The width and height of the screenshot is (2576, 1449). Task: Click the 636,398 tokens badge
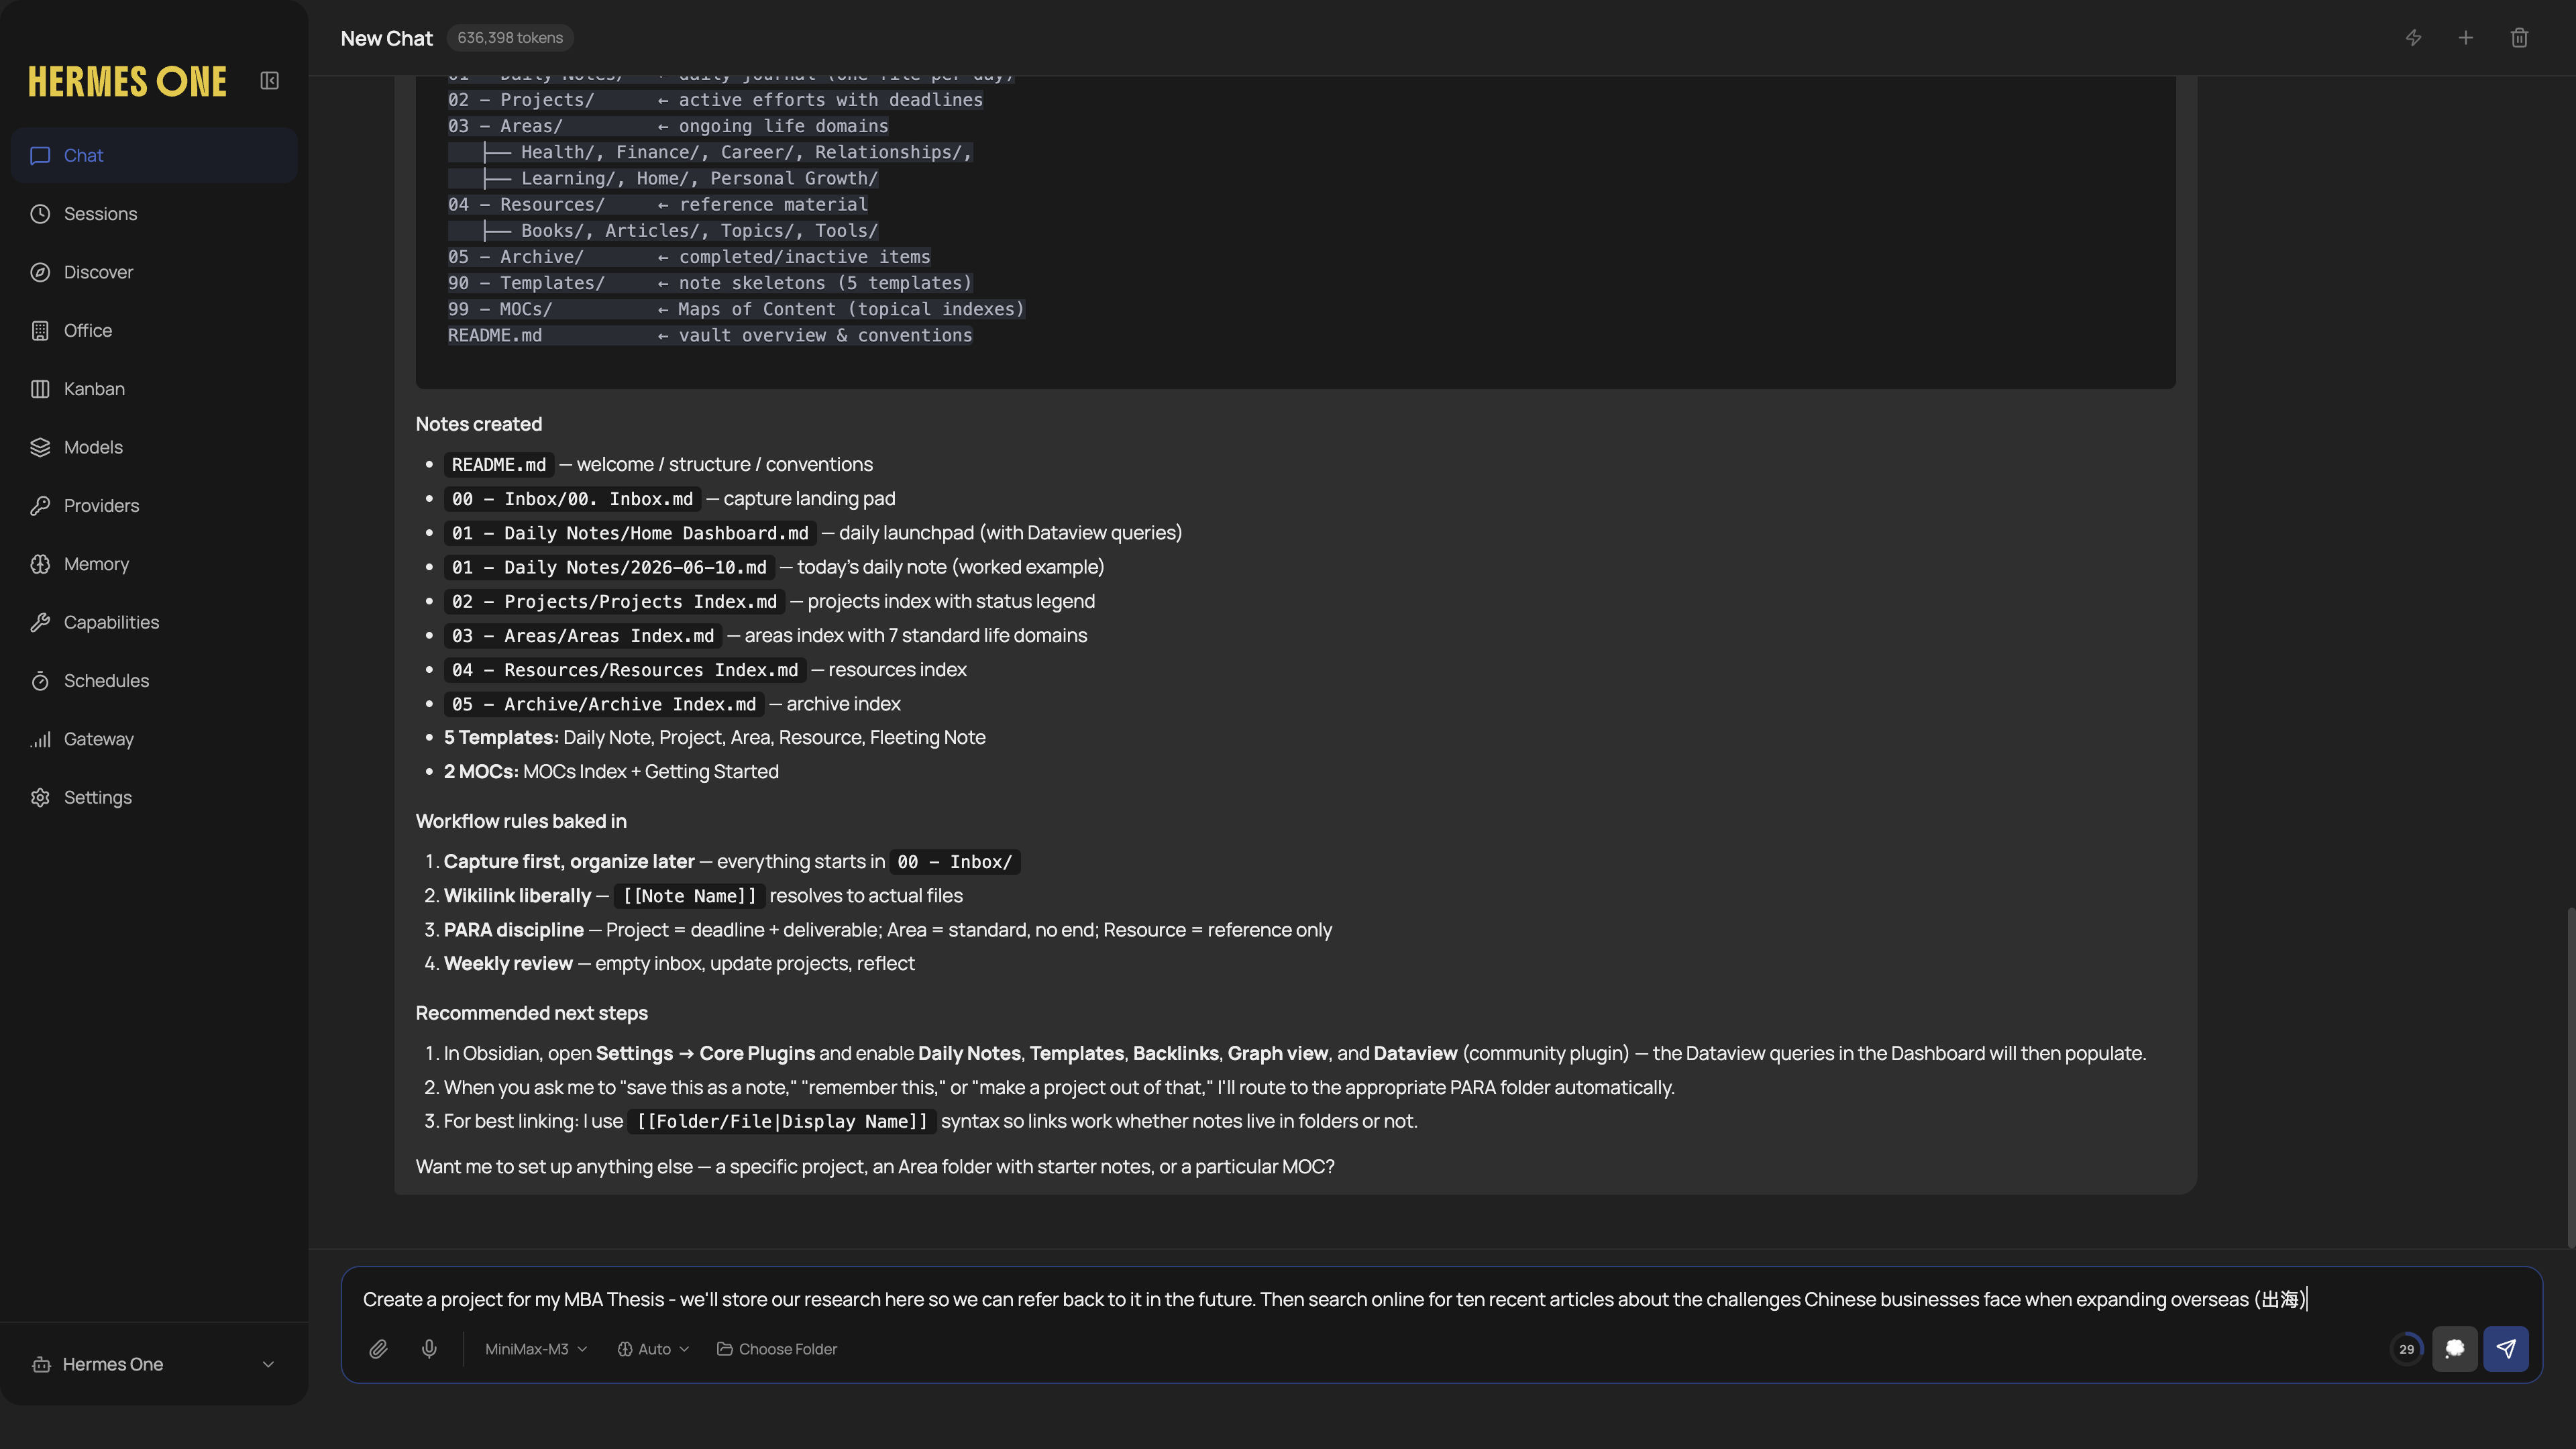(510, 38)
